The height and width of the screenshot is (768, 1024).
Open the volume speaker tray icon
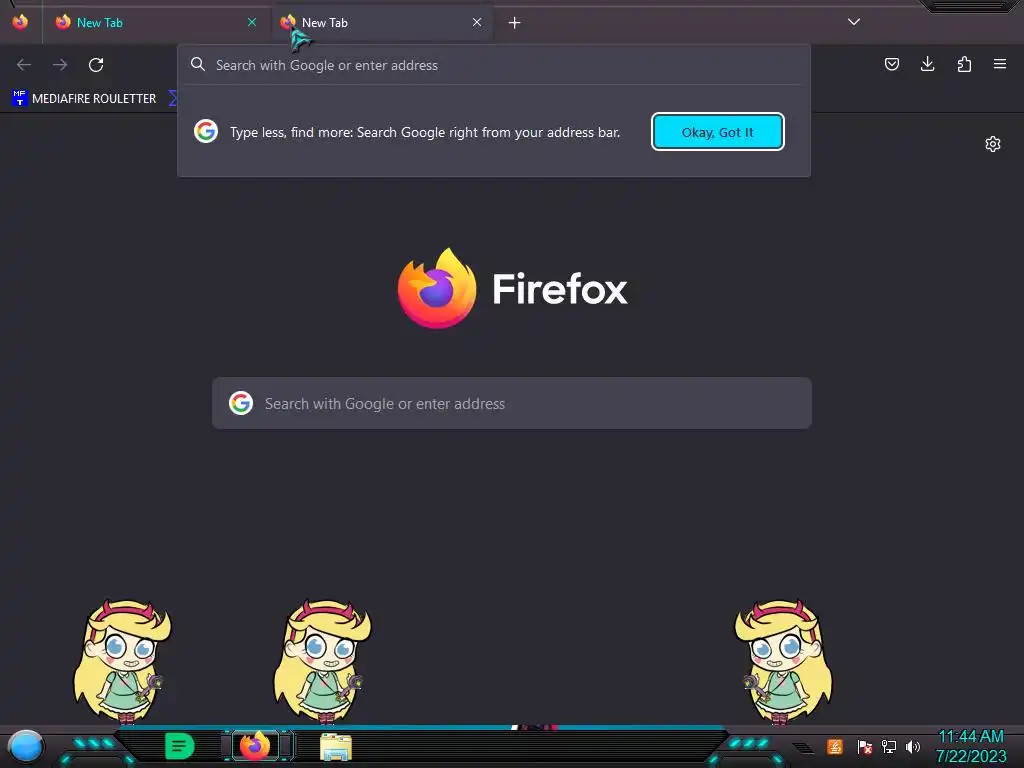[912, 746]
